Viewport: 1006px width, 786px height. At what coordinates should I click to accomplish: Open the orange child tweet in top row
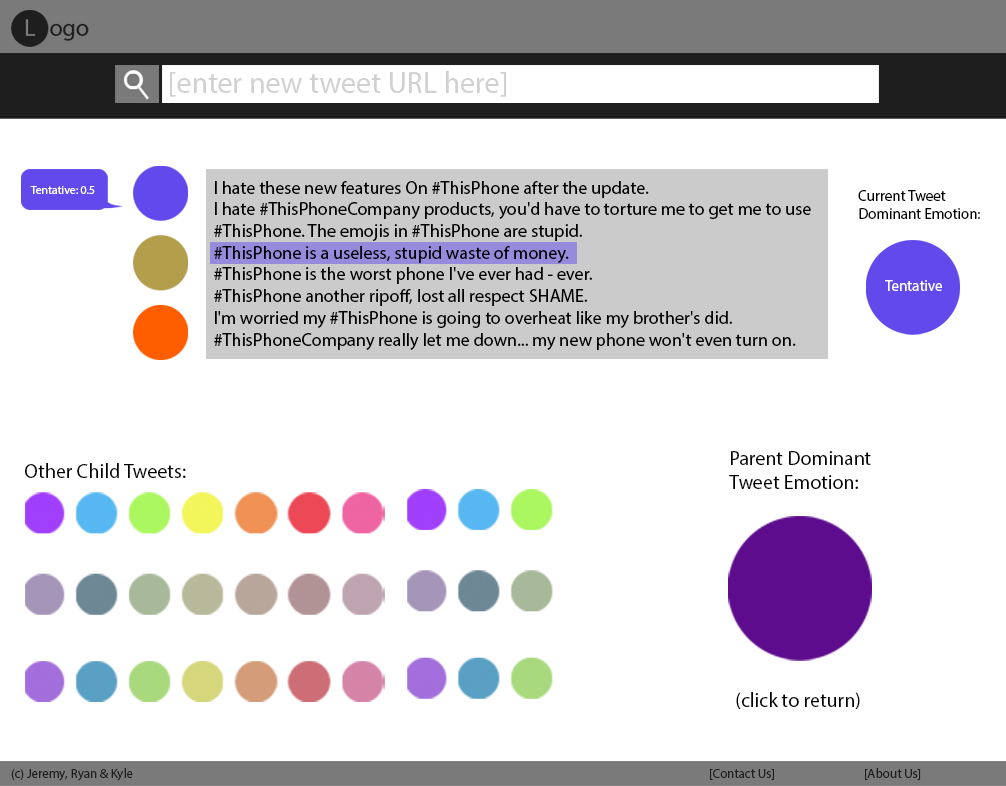[x=256, y=513]
